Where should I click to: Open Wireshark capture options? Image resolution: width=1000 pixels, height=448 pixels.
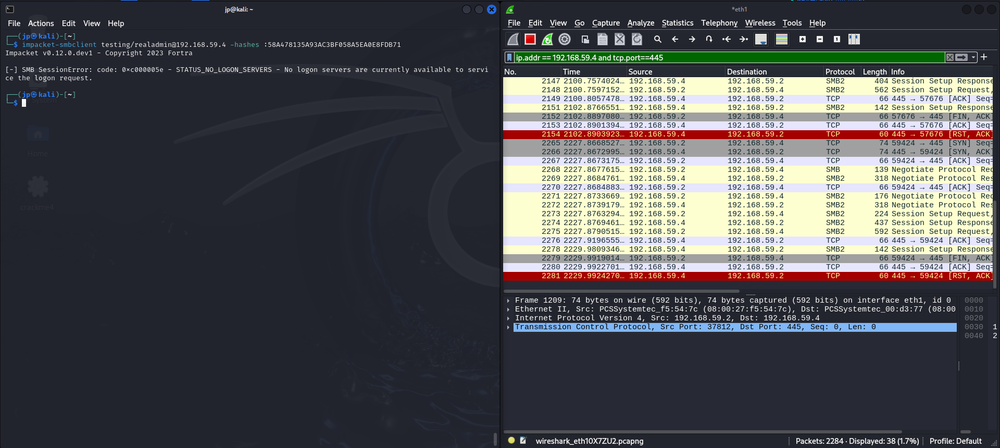[564, 39]
